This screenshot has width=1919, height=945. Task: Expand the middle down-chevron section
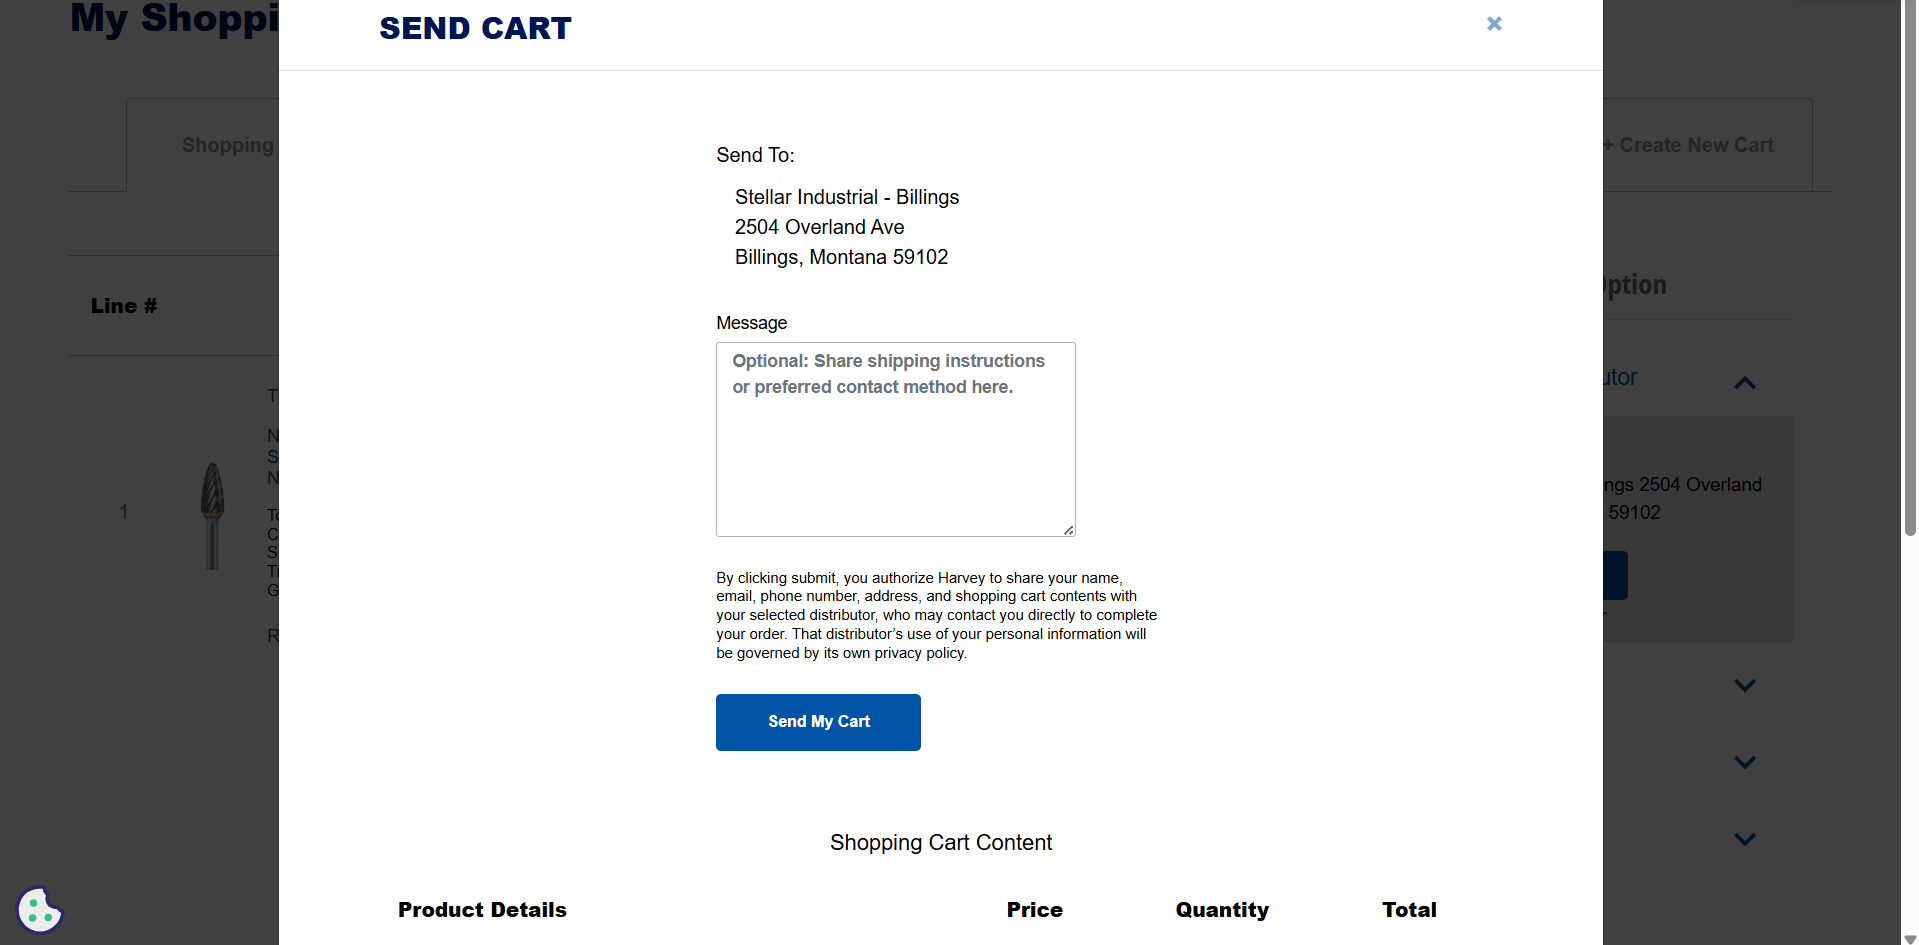1745,763
